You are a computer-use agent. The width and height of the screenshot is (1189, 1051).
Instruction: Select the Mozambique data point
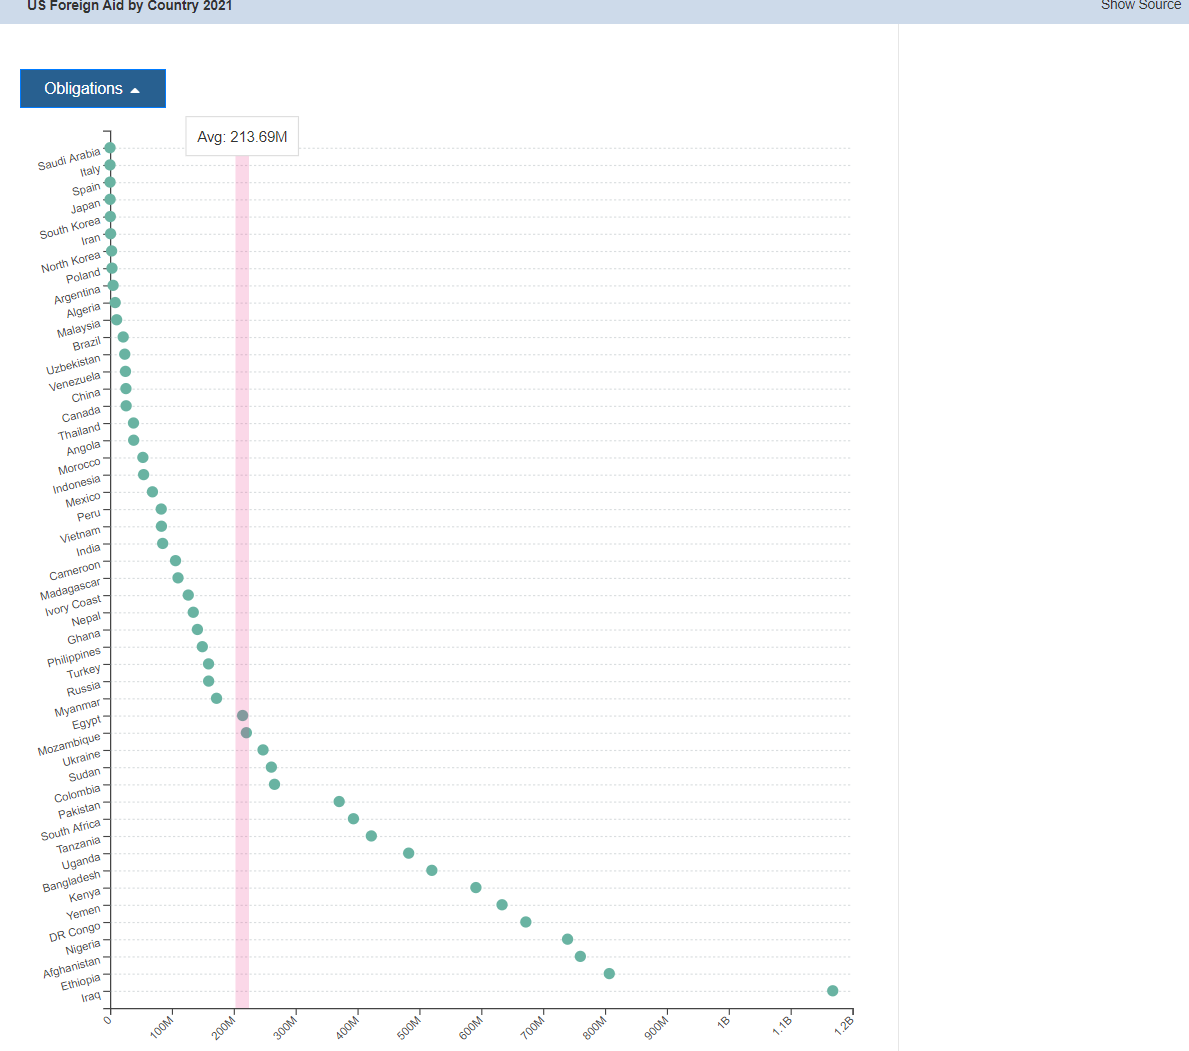[x=246, y=733]
